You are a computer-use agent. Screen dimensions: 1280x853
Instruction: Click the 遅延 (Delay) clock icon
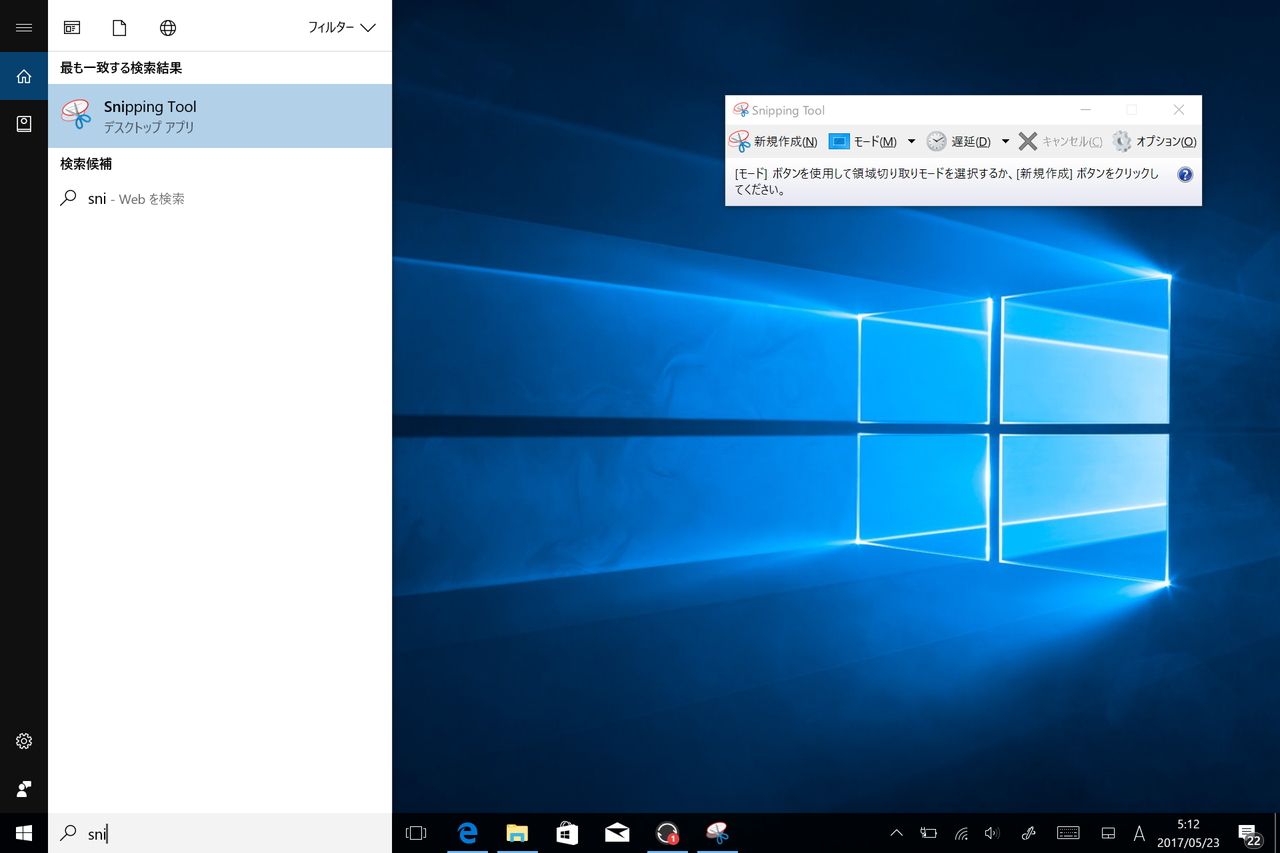(x=937, y=141)
